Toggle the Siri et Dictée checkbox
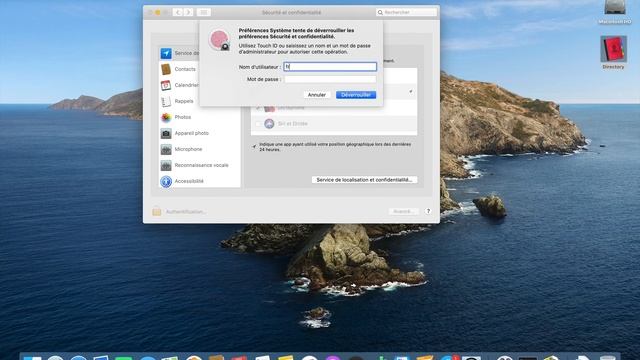This screenshot has width=640, height=360. pyautogui.click(x=258, y=124)
